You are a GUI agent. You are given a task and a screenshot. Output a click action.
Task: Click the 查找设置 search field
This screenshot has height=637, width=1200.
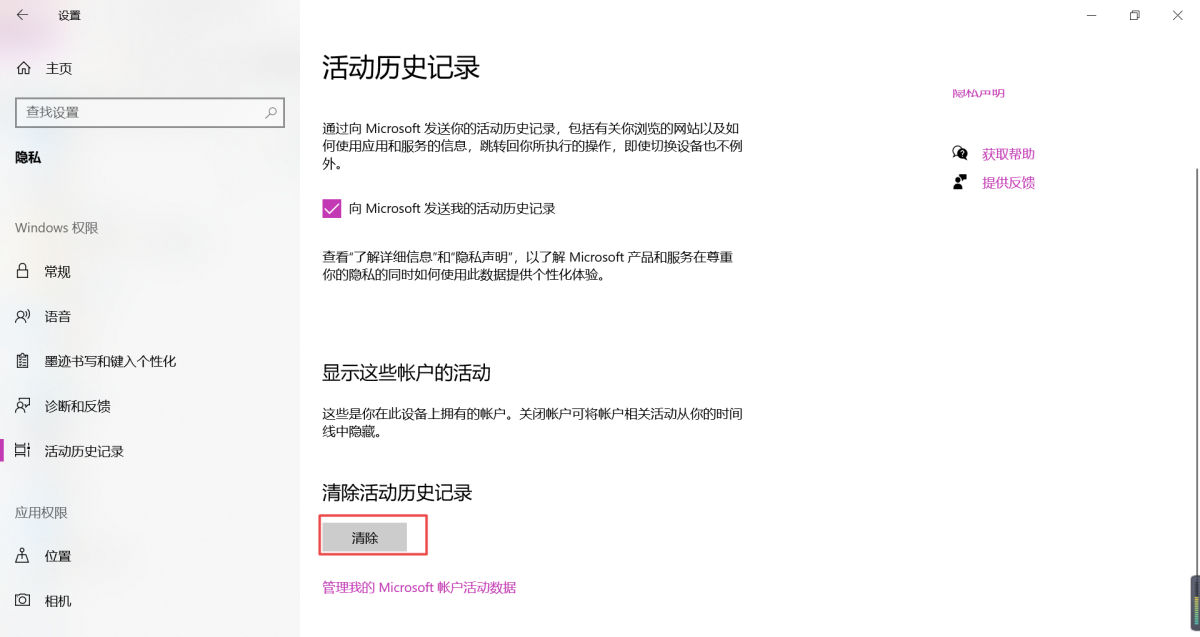150,112
